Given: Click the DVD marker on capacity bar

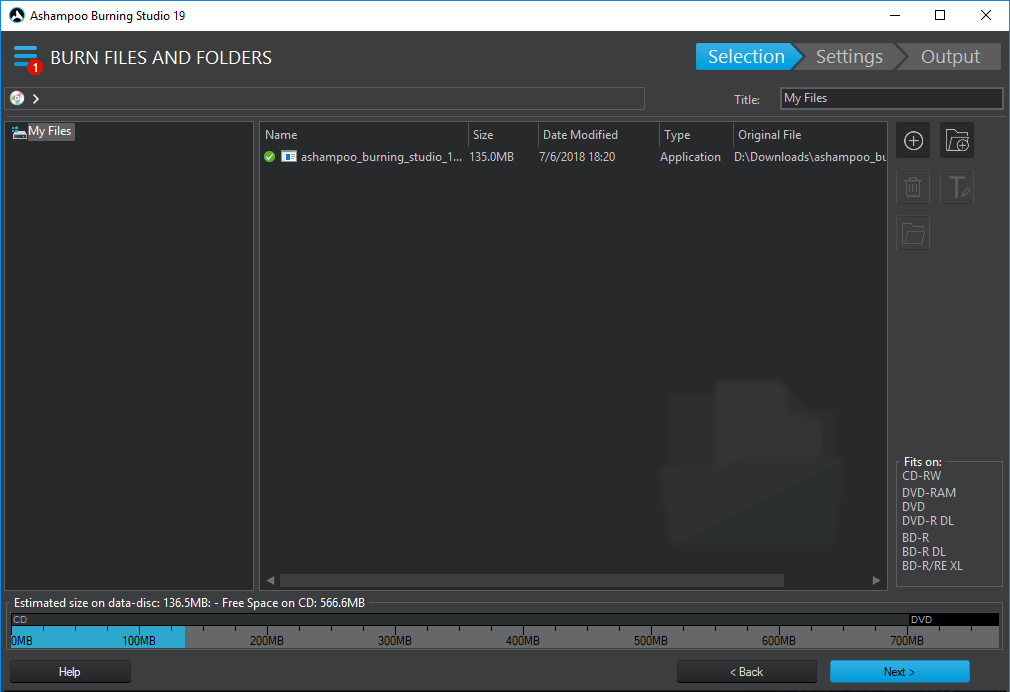Looking at the screenshot, I should (921, 619).
